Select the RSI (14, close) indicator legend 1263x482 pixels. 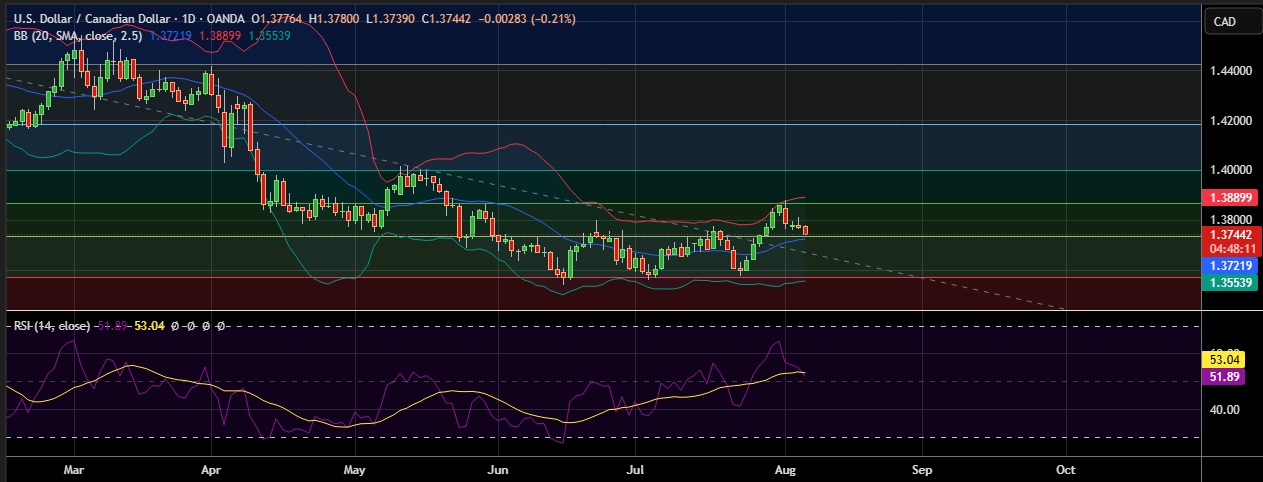tap(52, 326)
